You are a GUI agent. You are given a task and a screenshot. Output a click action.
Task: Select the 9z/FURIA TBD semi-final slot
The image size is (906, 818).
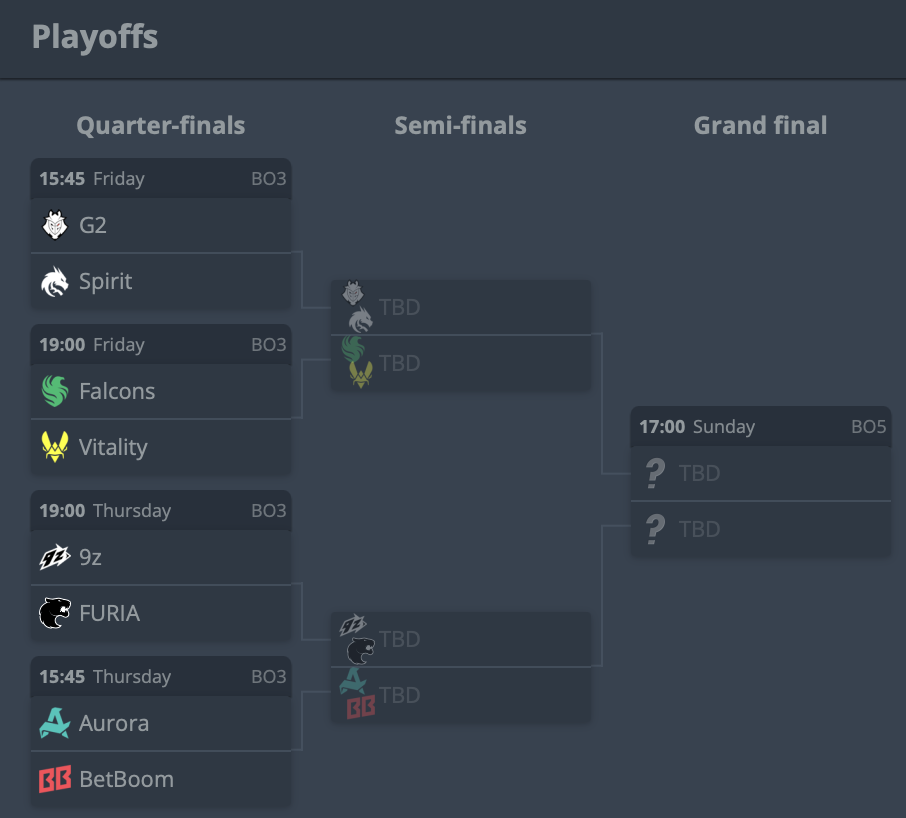point(461,639)
